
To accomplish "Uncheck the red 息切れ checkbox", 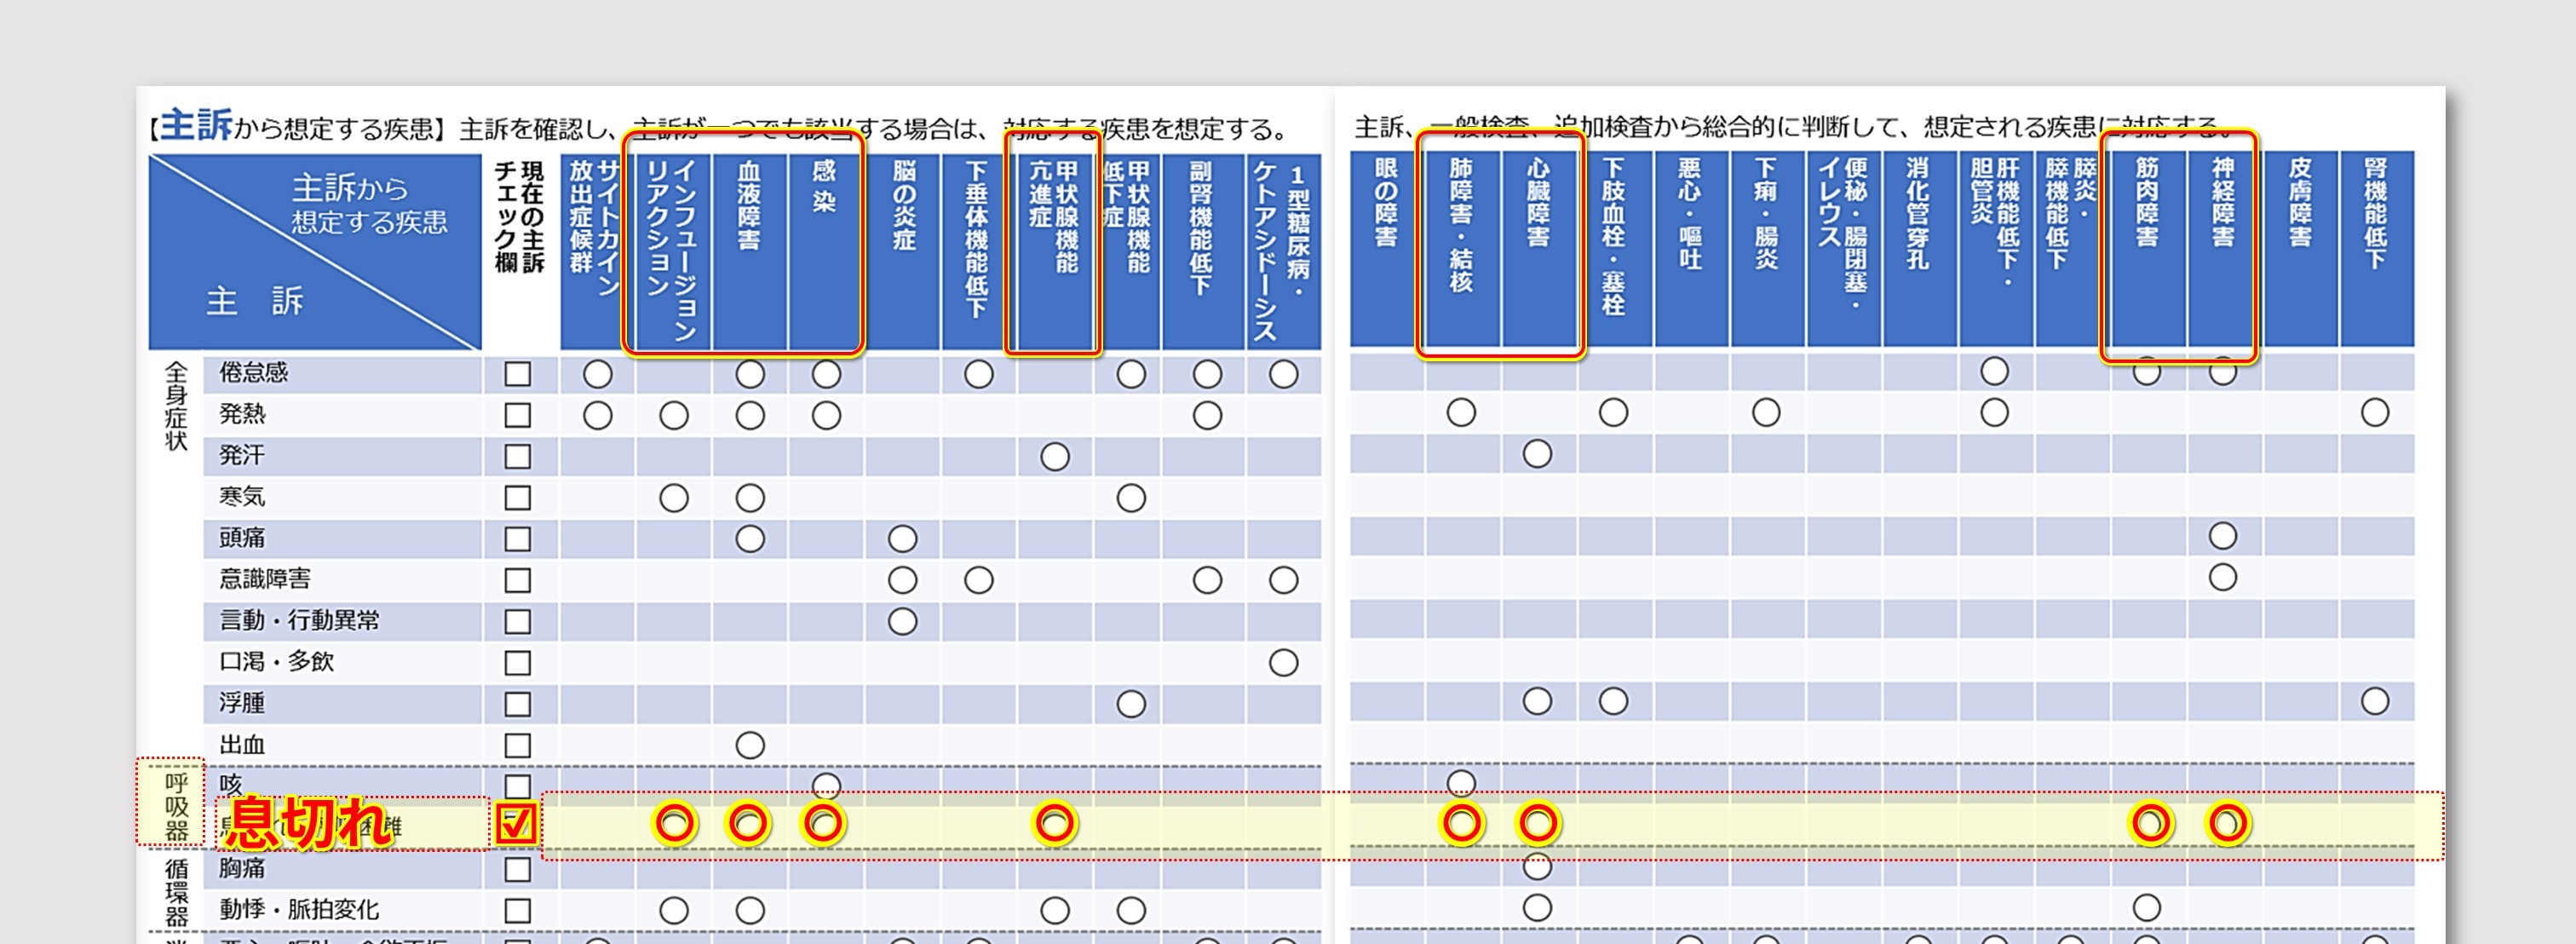I will 516,823.
